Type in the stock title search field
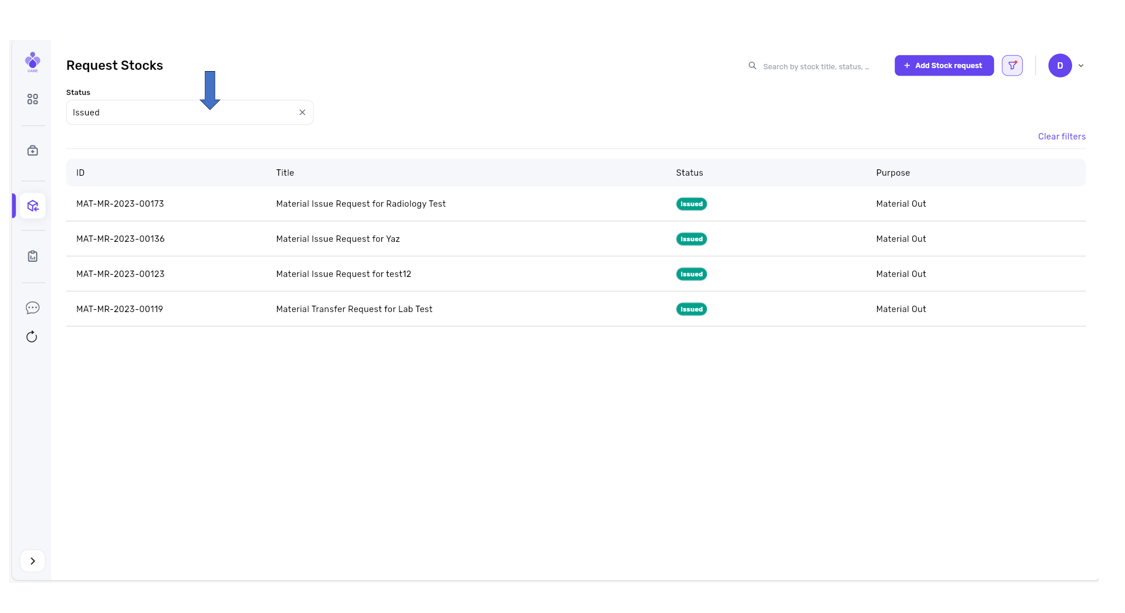The height and width of the screenshot is (613, 1125). tap(816, 67)
